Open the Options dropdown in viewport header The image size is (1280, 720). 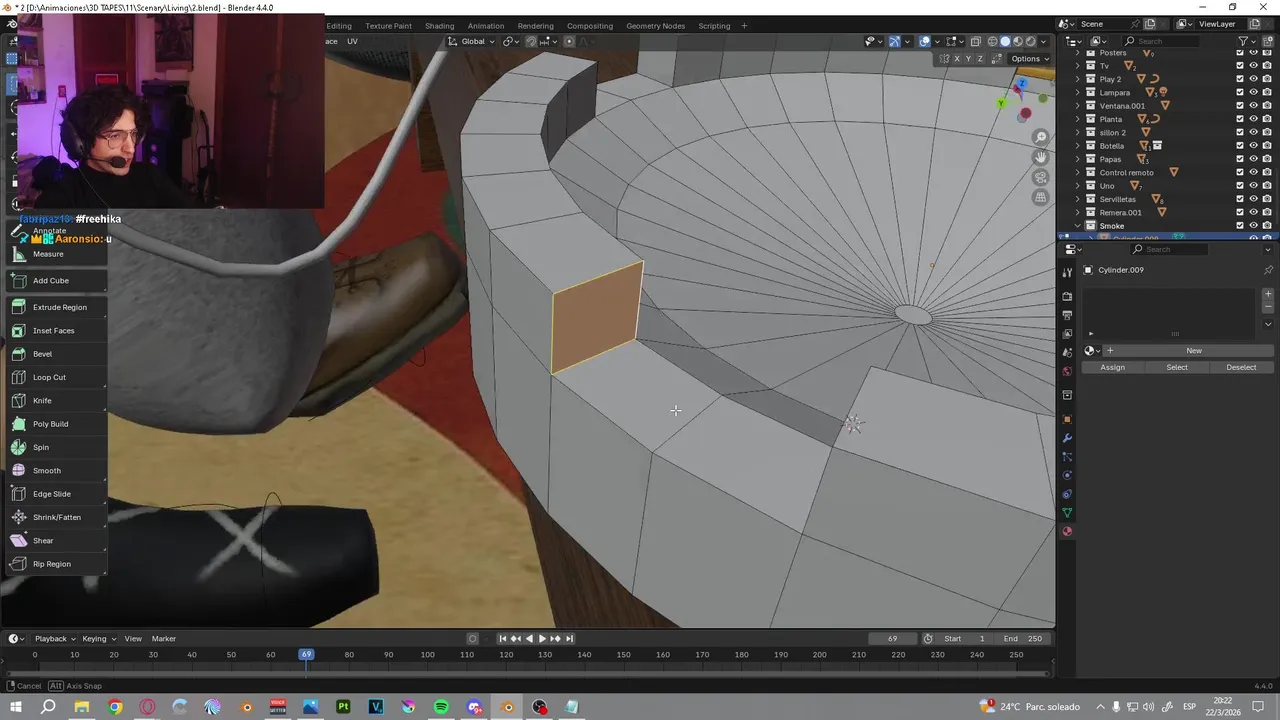[1029, 59]
